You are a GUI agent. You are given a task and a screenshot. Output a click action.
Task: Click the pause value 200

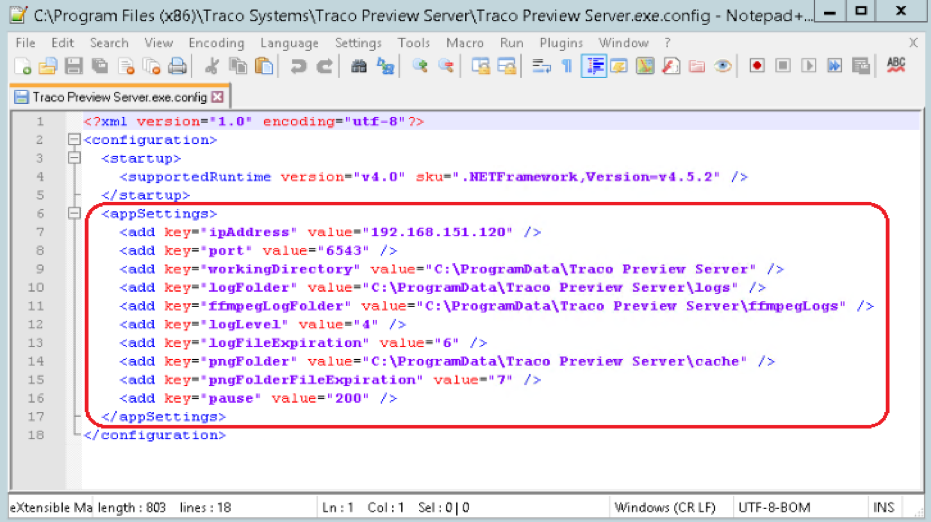click(348, 398)
